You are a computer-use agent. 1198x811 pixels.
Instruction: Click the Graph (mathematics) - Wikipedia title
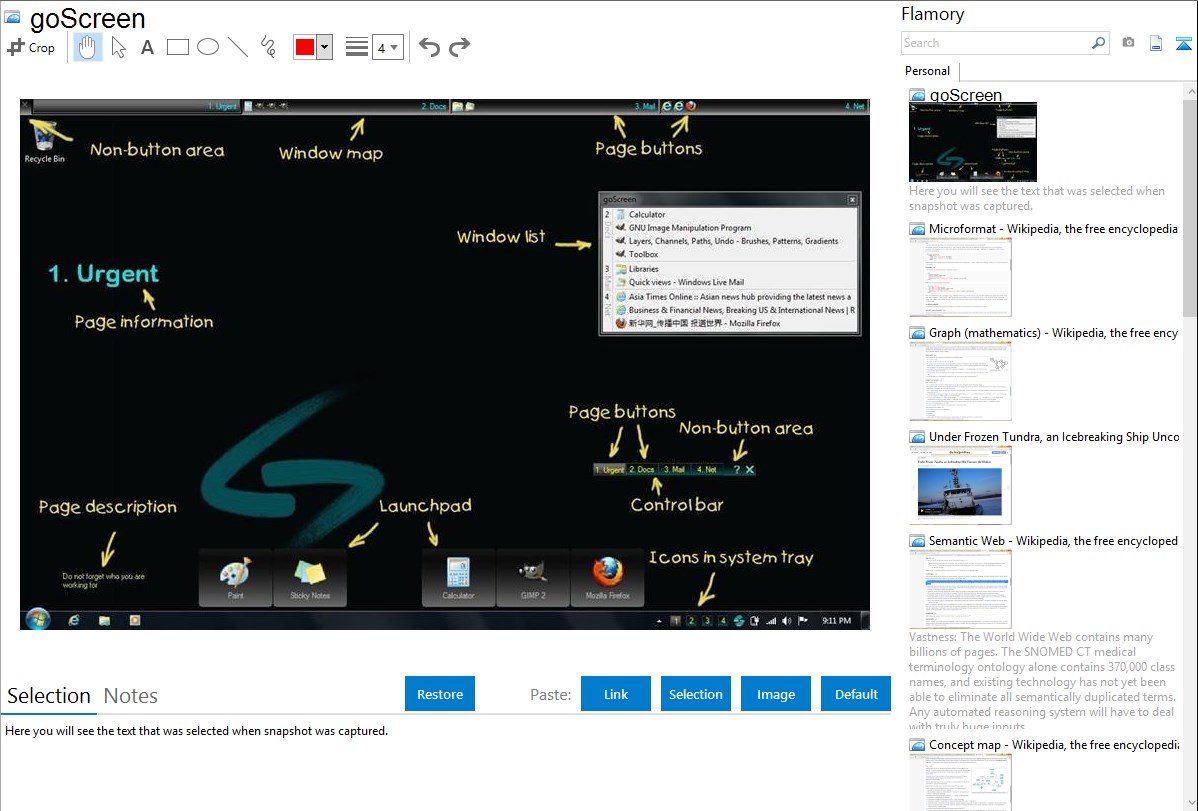(1053, 333)
